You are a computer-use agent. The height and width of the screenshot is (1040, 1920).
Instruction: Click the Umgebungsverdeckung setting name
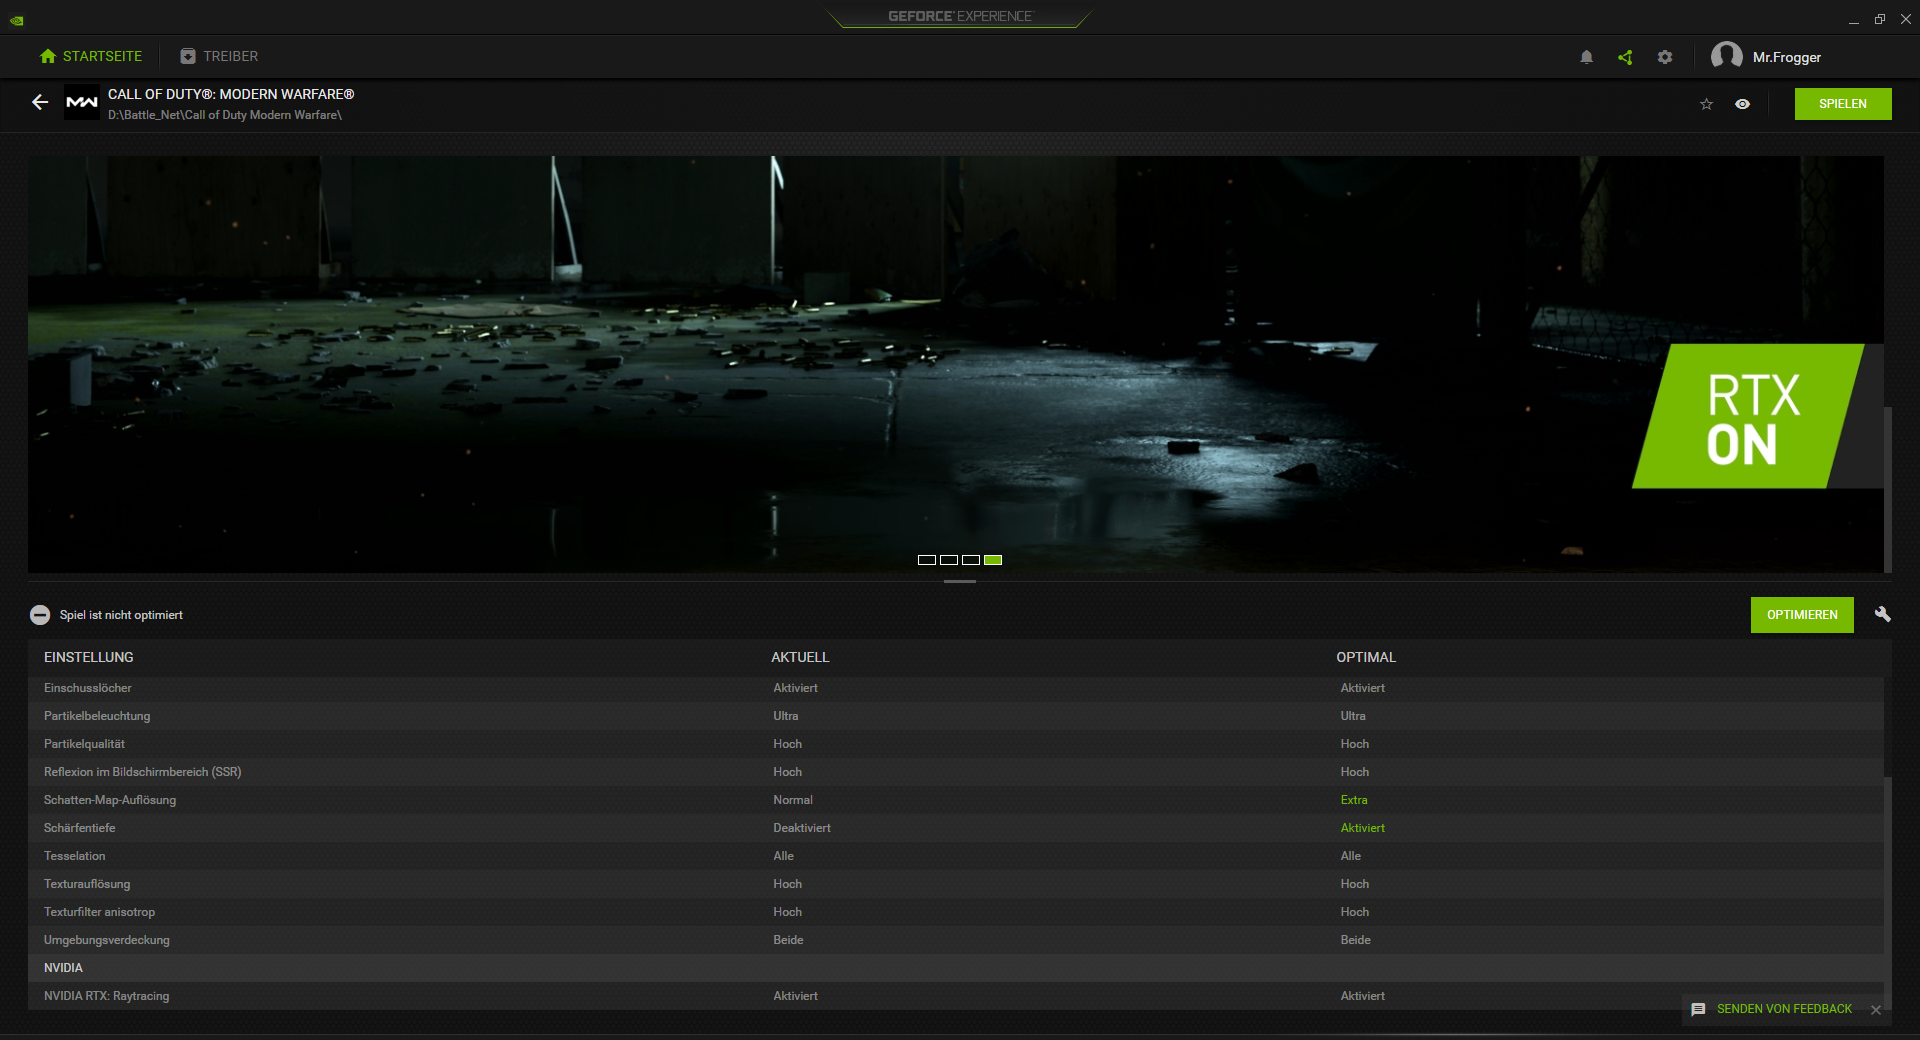click(107, 940)
